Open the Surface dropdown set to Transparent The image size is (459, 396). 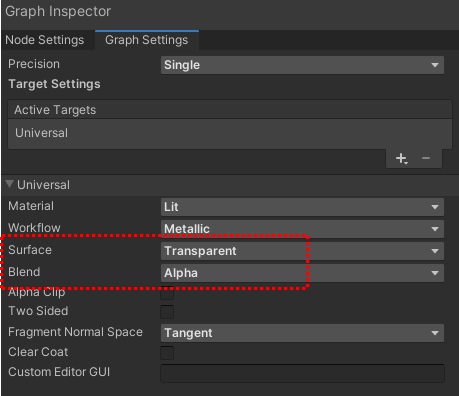tap(302, 251)
